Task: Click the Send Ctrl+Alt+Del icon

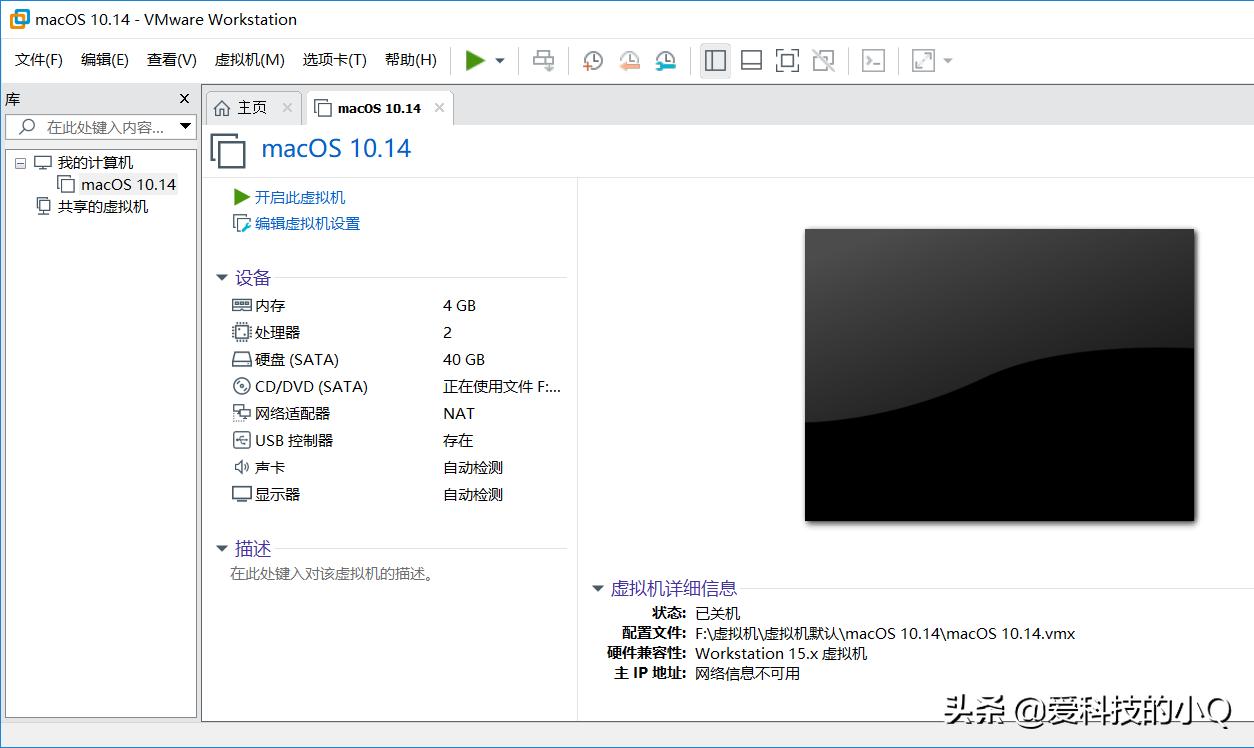Action: (x=543, y=60)
